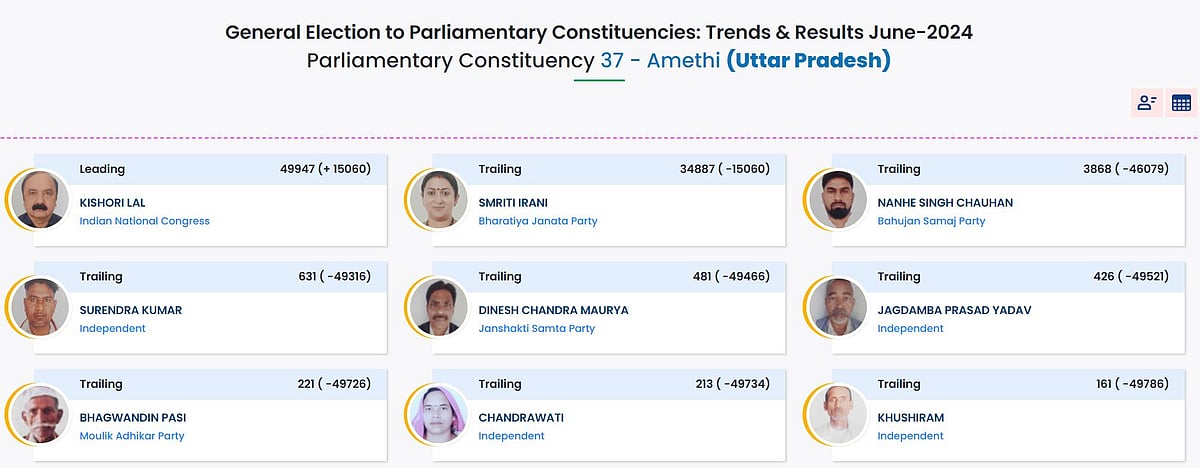Click the Moulik Adhikar Party label
The image size is (1200, 468).
coord(132,436)
